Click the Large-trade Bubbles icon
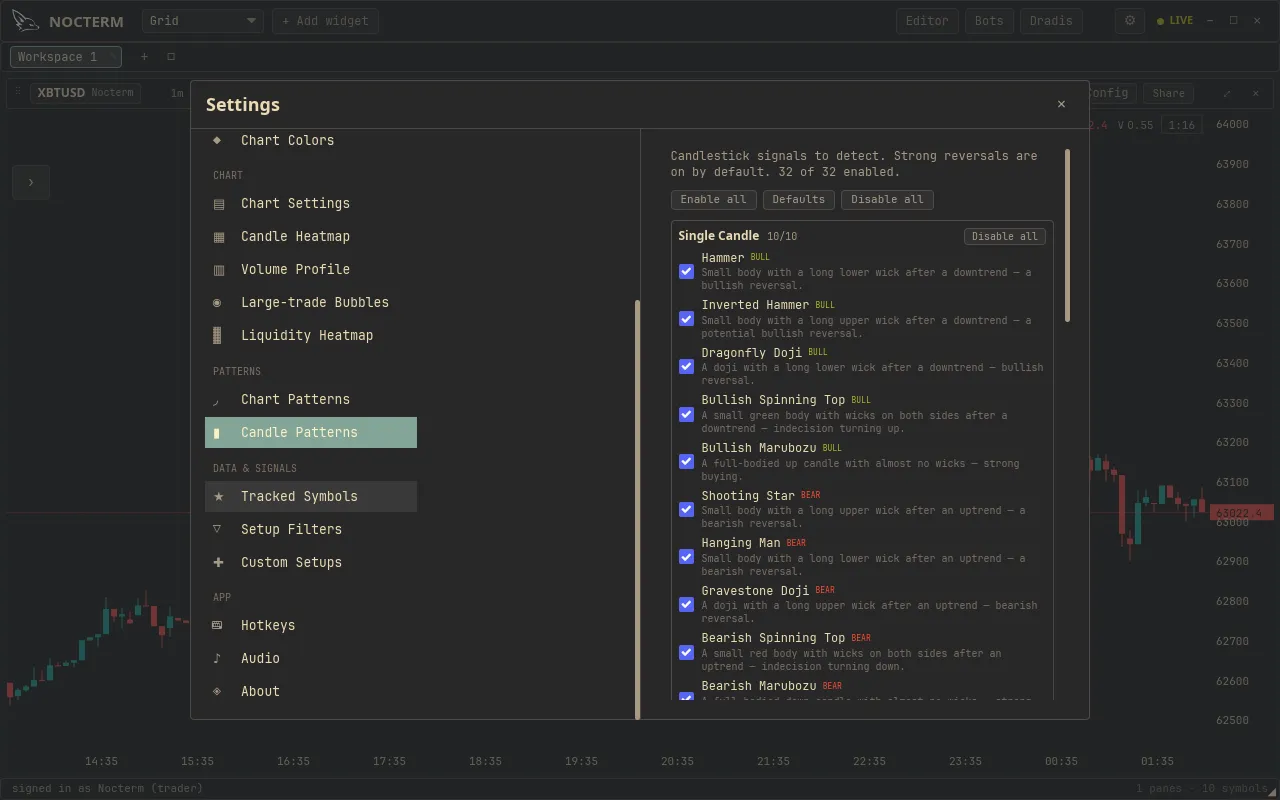 pyautogui.click(x=218, y=303)
